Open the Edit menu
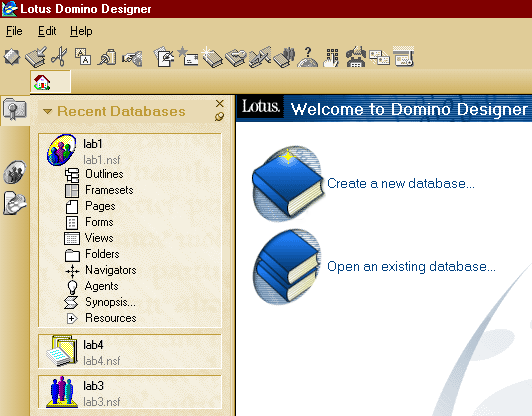Screen dimensions: 532x416 pyautogui.click(x=47, y=31)
